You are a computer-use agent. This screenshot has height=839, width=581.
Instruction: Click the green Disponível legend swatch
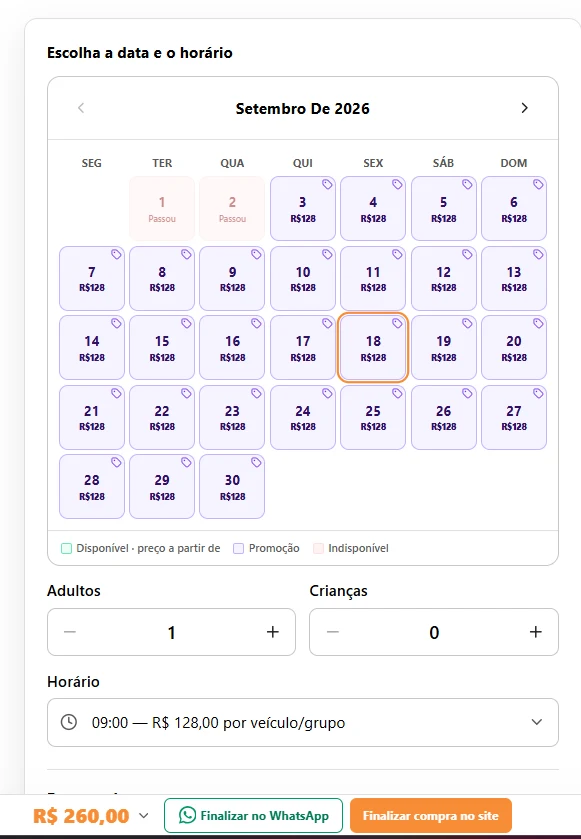[66, 548]
